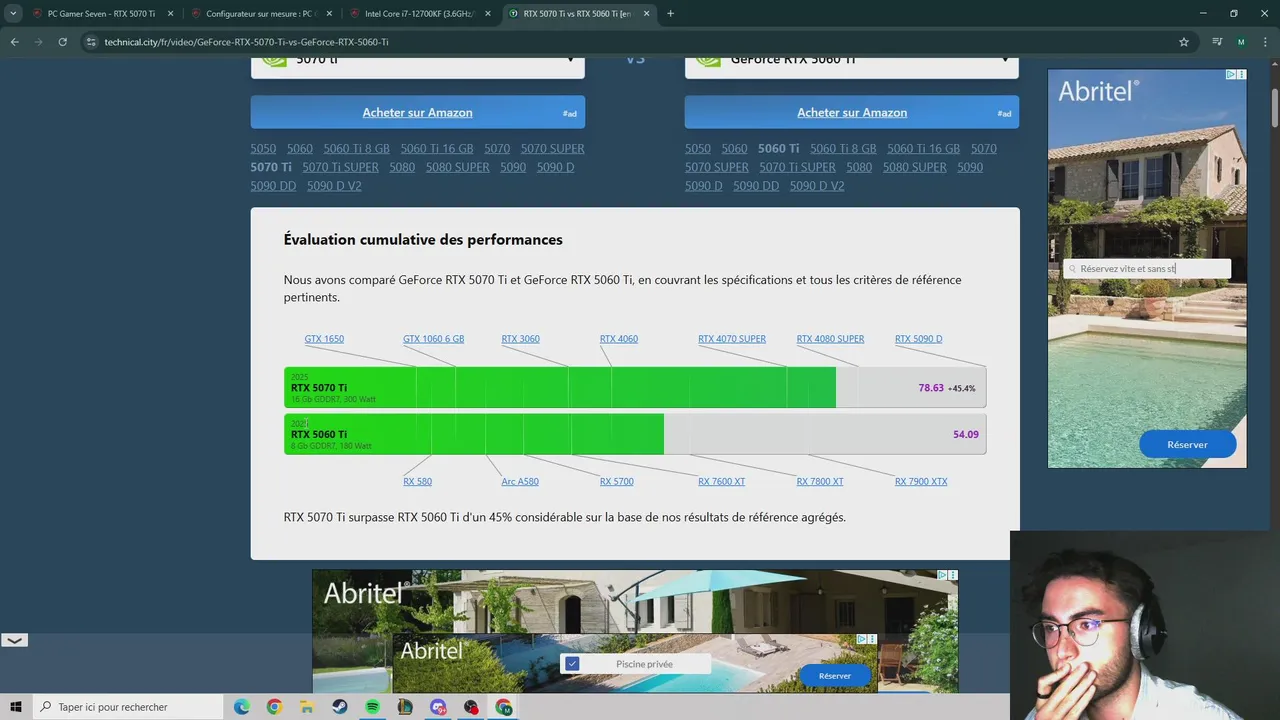
Task: Open the Chrome profile M window in taskbar
Action: pos(504,707)
